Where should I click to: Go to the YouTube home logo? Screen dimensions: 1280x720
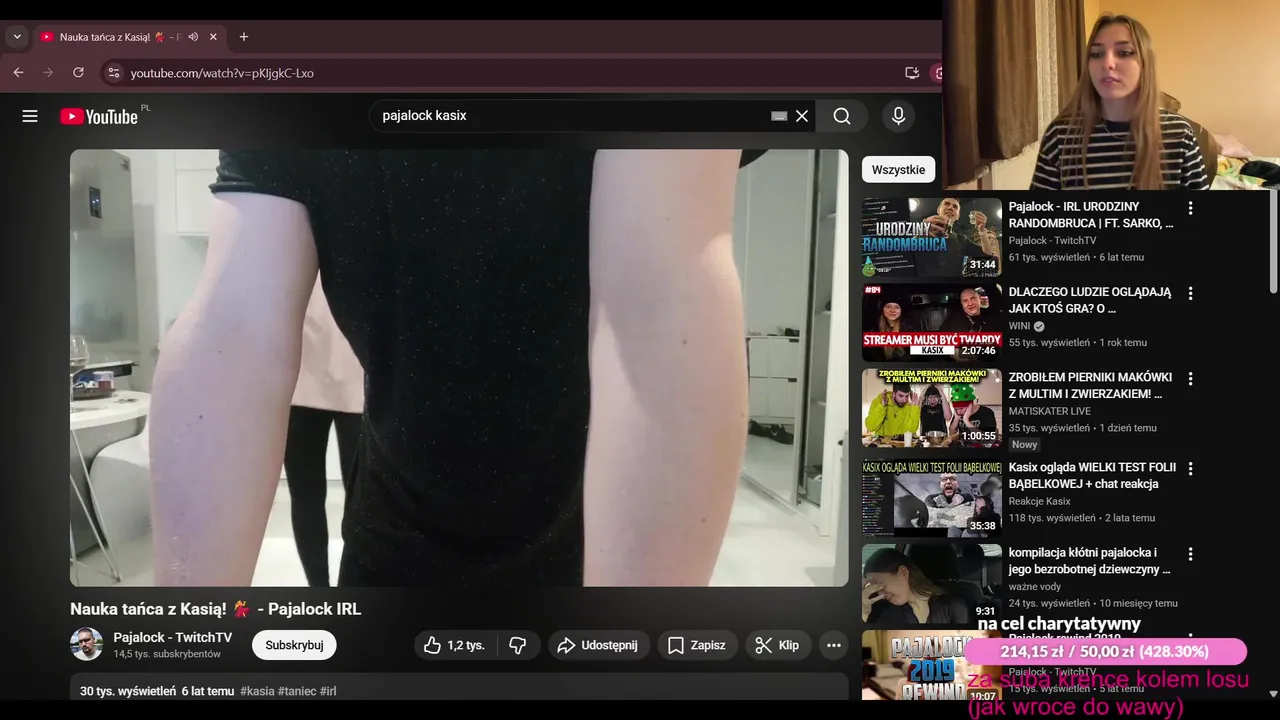point(99,116)
